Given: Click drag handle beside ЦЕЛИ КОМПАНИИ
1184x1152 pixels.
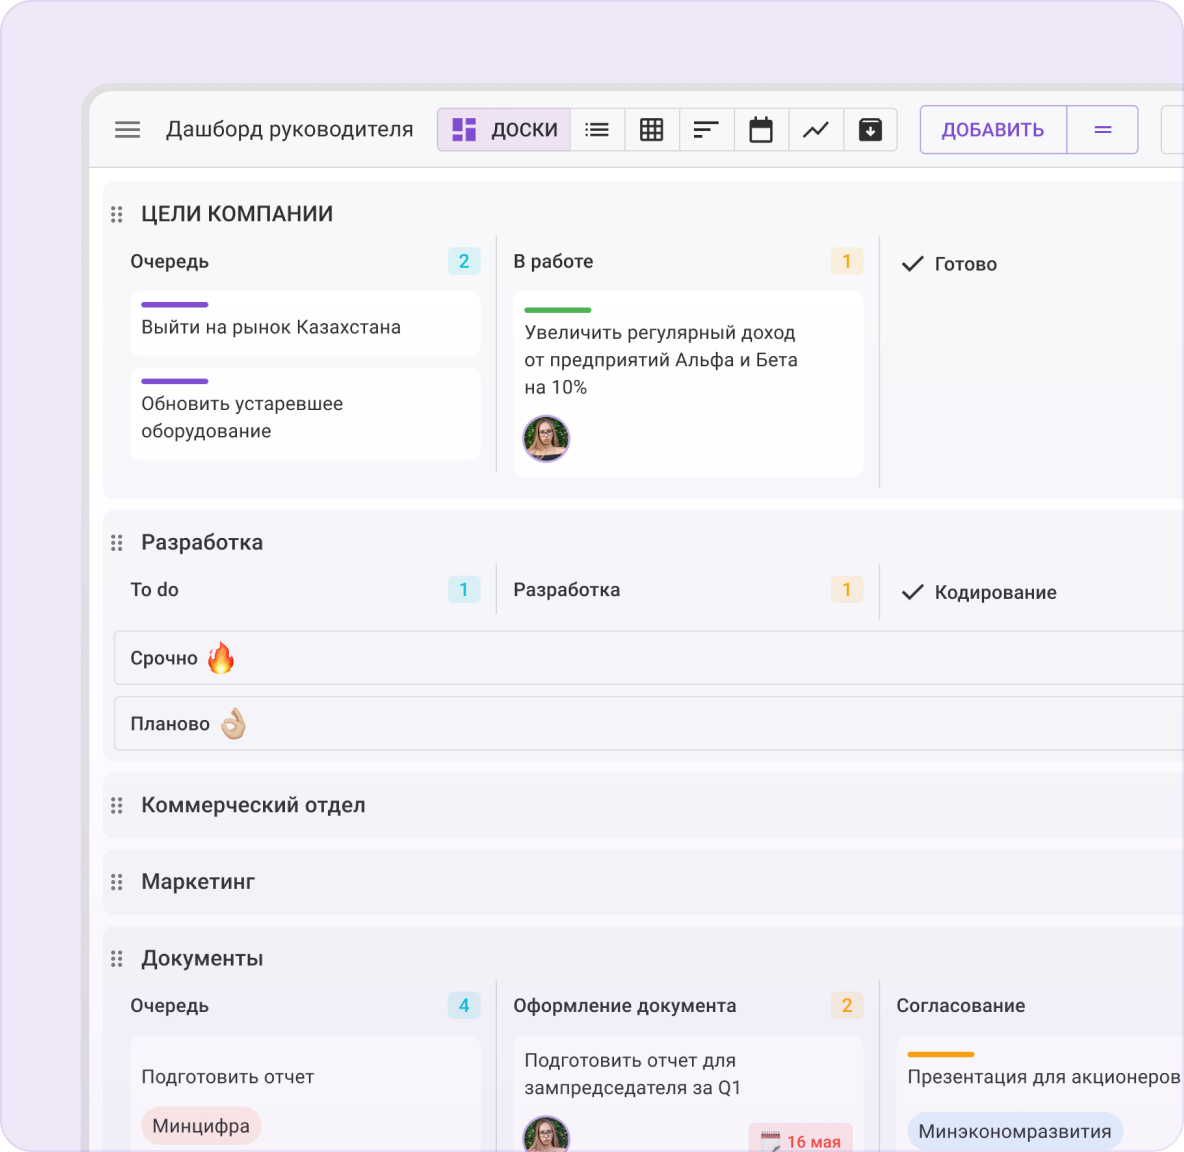Looking at the screenshot, I should coord(117,214).
